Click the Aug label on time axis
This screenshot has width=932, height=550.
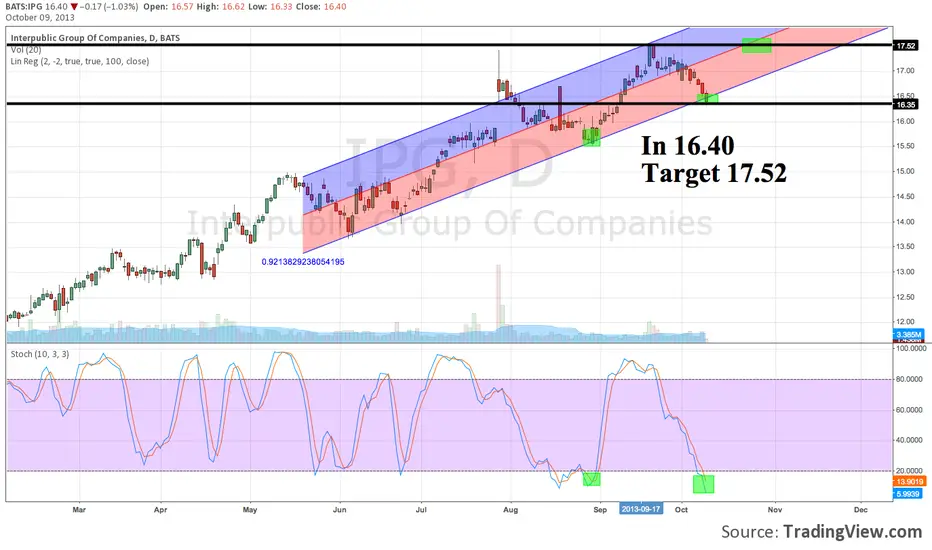[511, 510]
